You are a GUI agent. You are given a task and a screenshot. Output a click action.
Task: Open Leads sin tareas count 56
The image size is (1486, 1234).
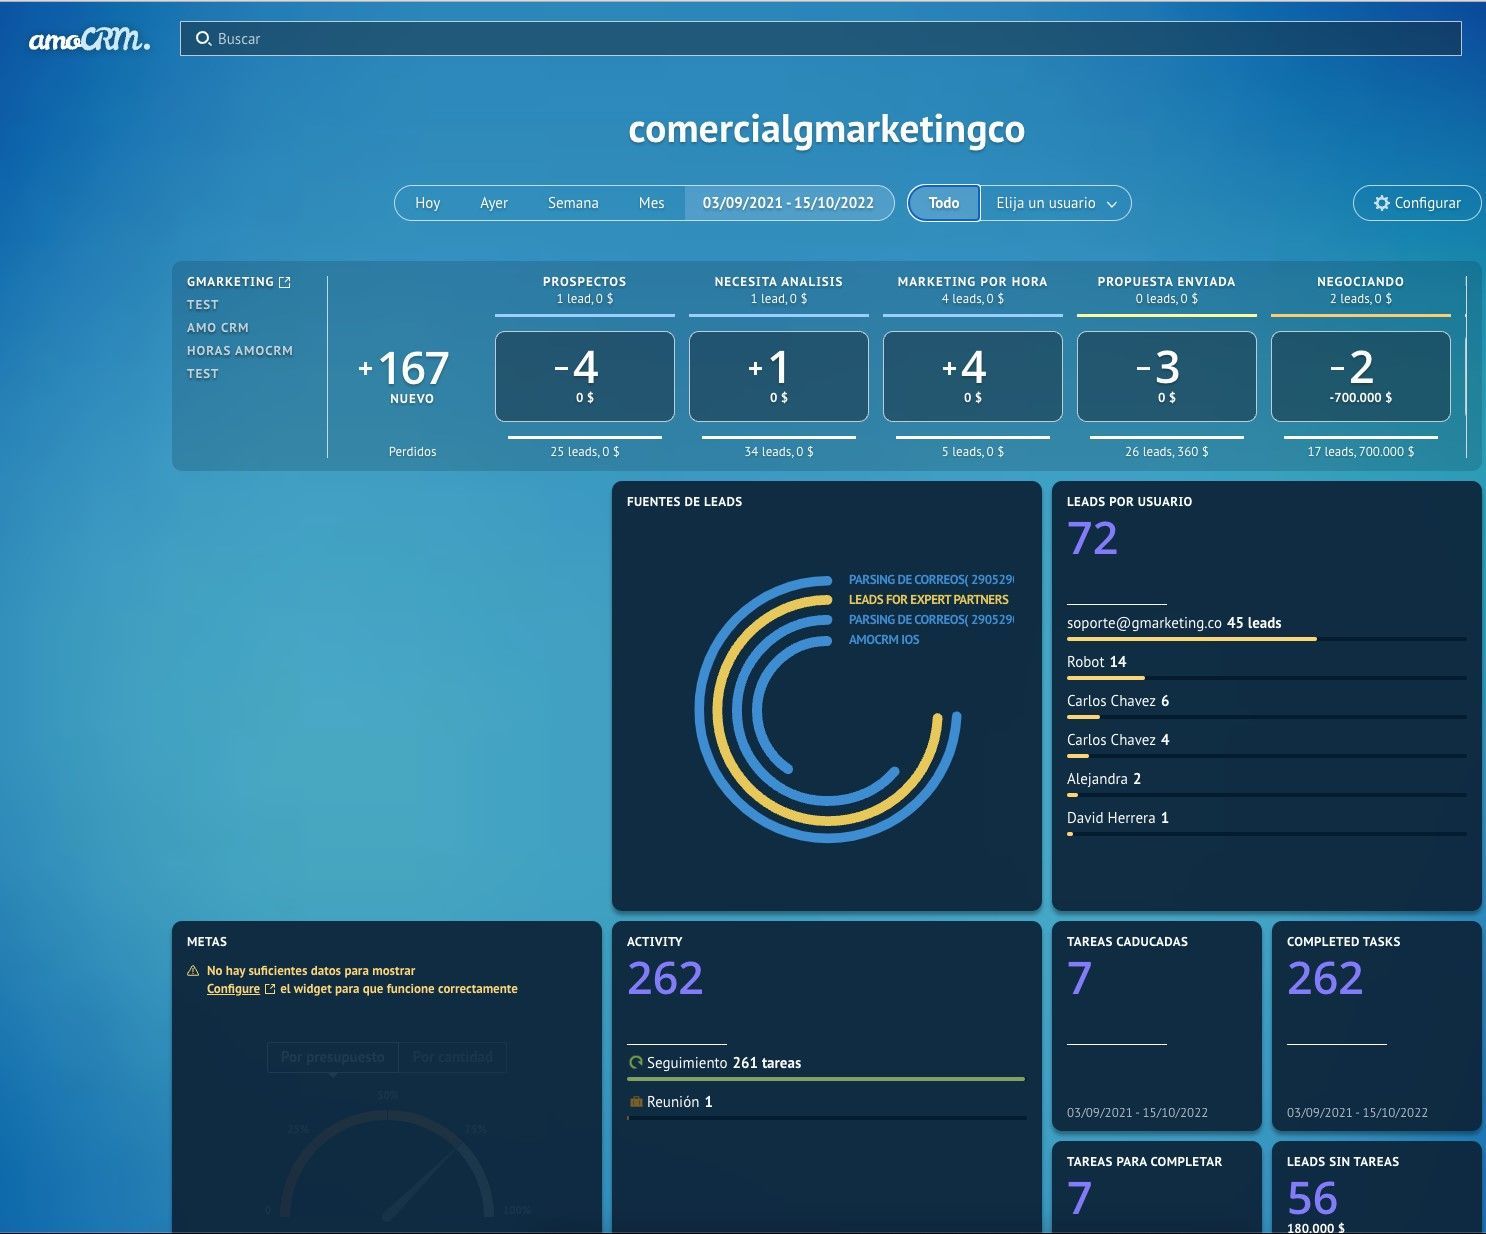tap(1312, 1199)
